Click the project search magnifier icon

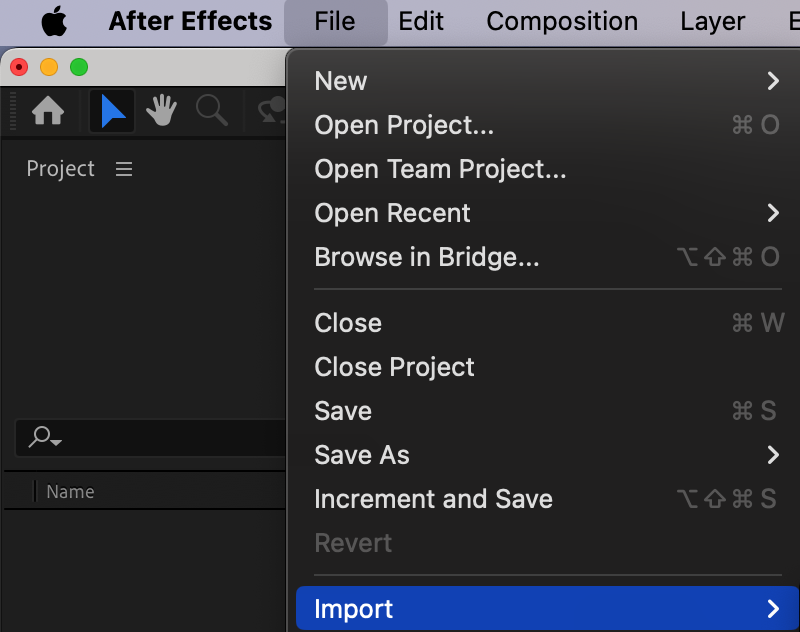point(44,437)
